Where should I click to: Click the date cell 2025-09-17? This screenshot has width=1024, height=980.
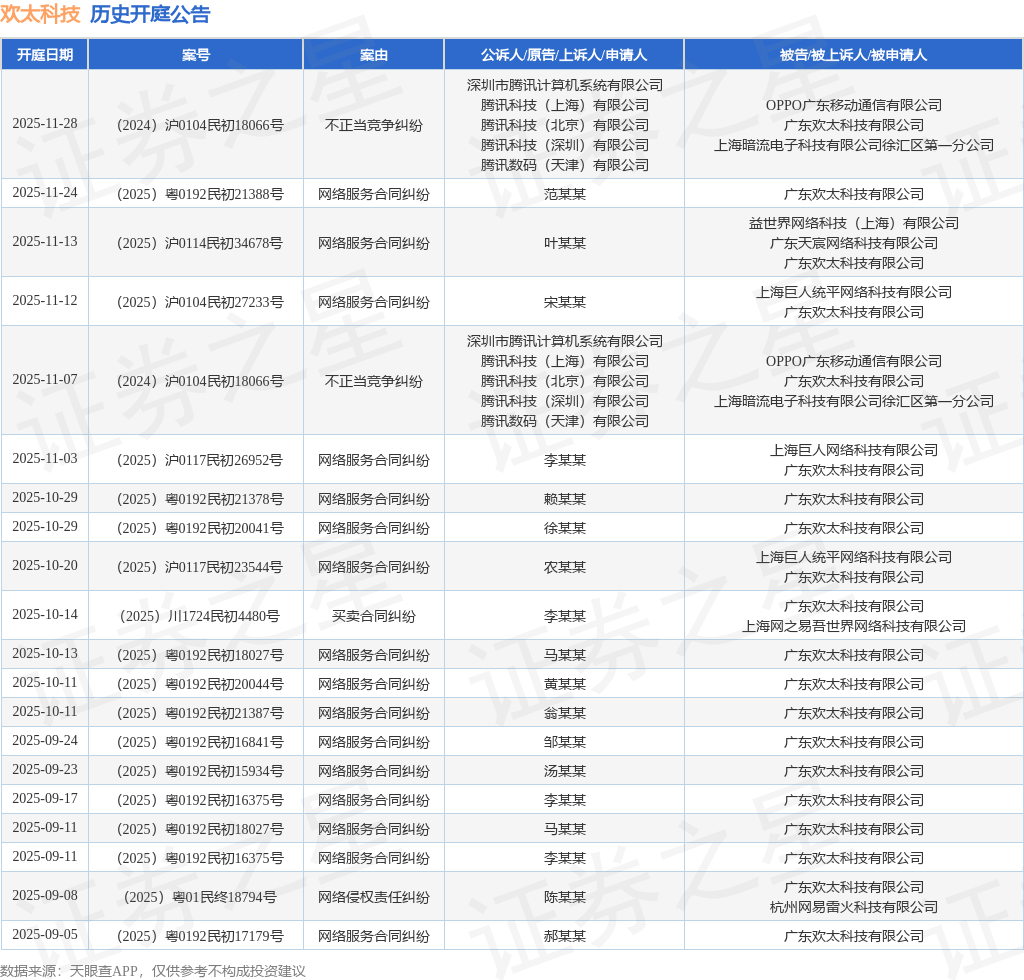pyautogui.click(x=44, y=798)
